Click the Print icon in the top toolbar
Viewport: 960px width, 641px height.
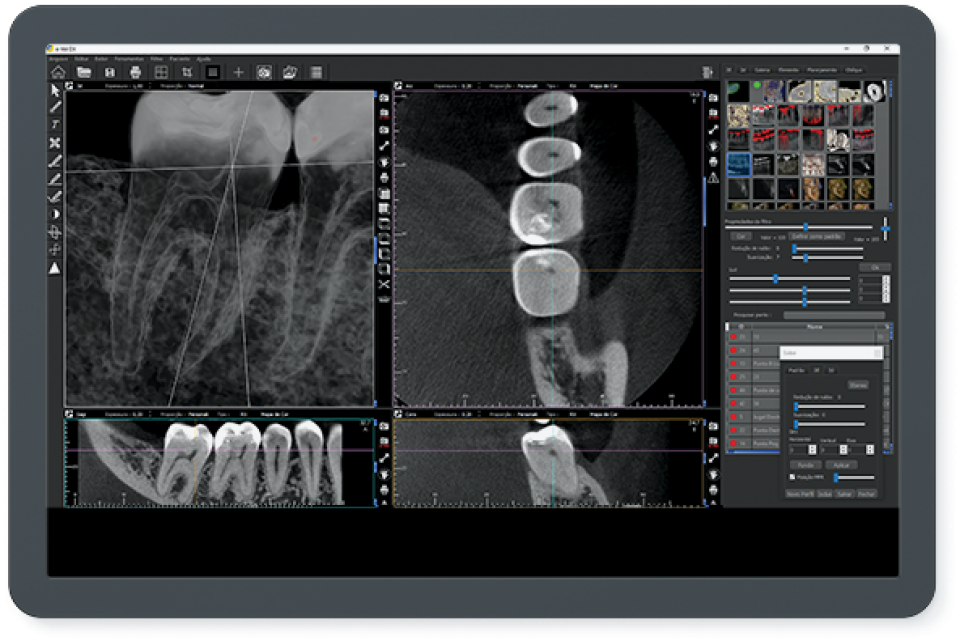tap(135, 72)
